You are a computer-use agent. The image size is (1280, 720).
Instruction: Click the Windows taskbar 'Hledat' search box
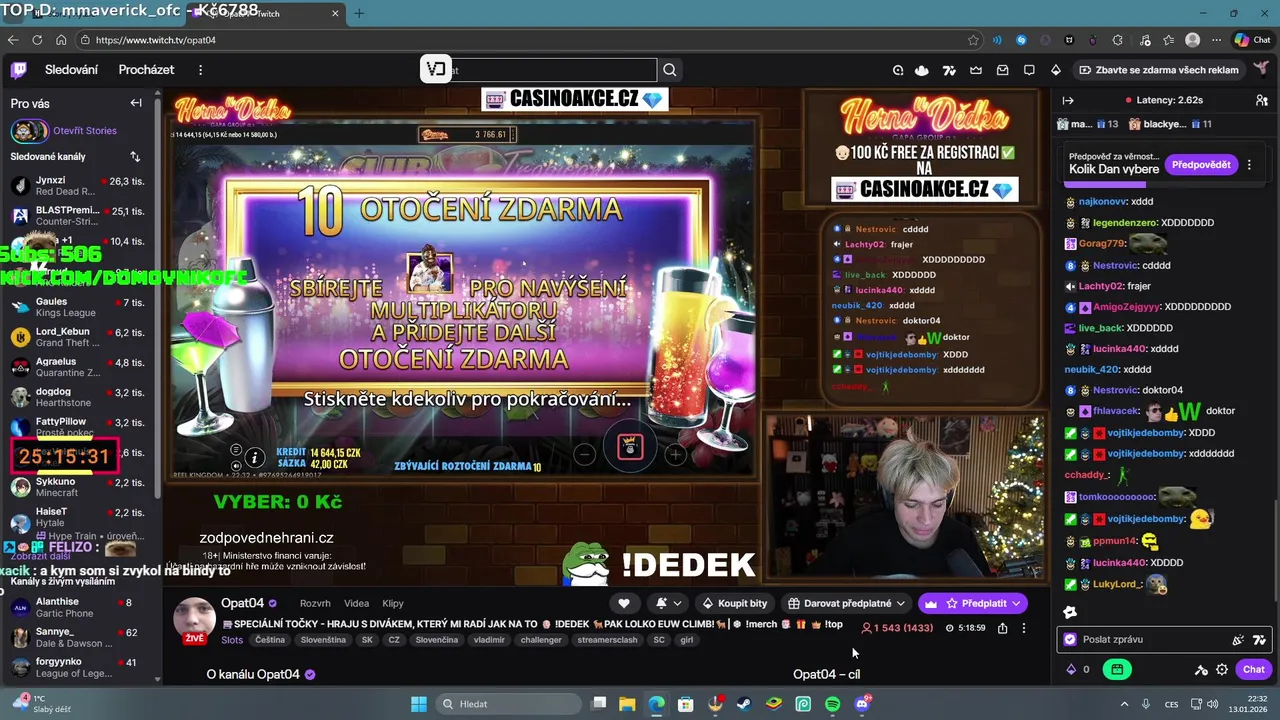point(507,704)
